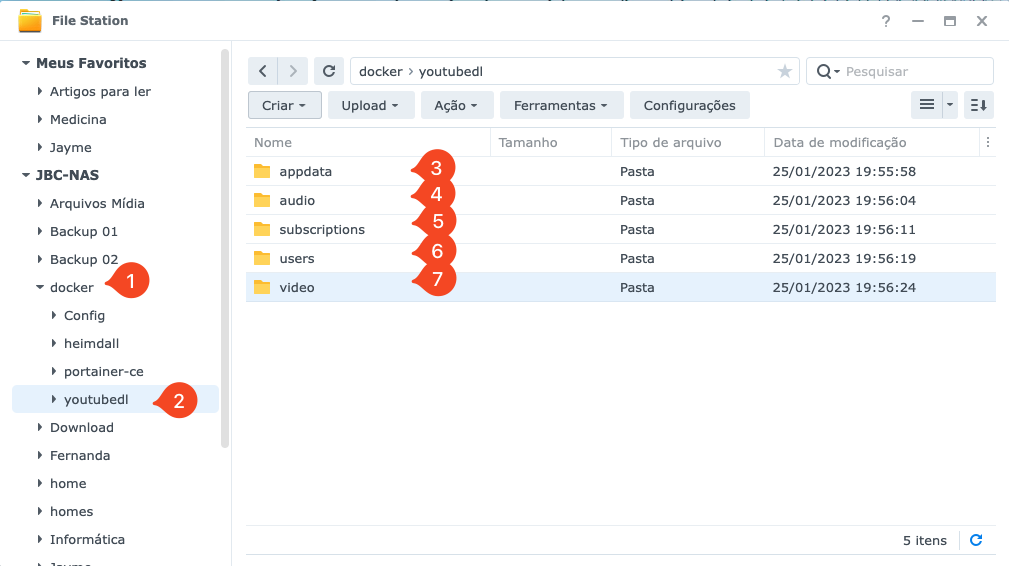Click the sort order icon

point(979,105)
